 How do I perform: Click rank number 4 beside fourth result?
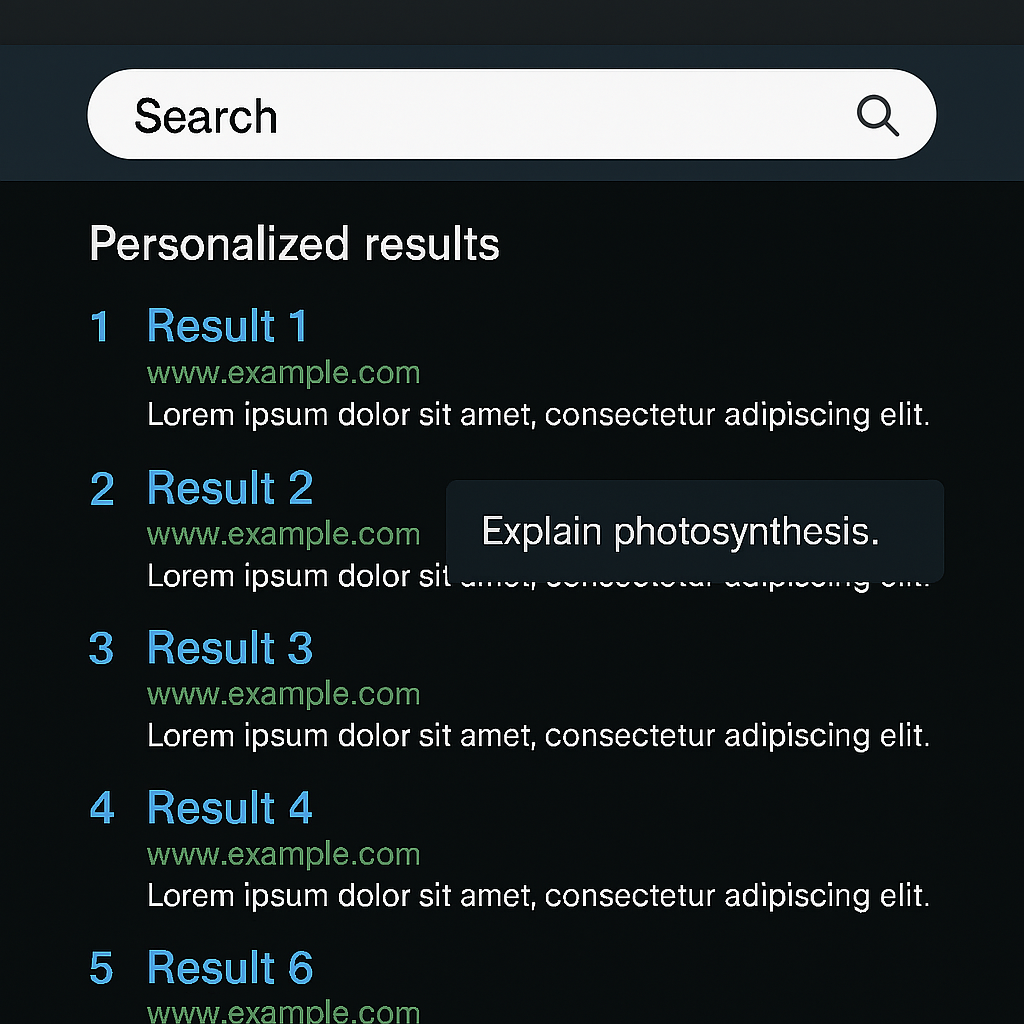pyautogui.click(x=102, y=809)
